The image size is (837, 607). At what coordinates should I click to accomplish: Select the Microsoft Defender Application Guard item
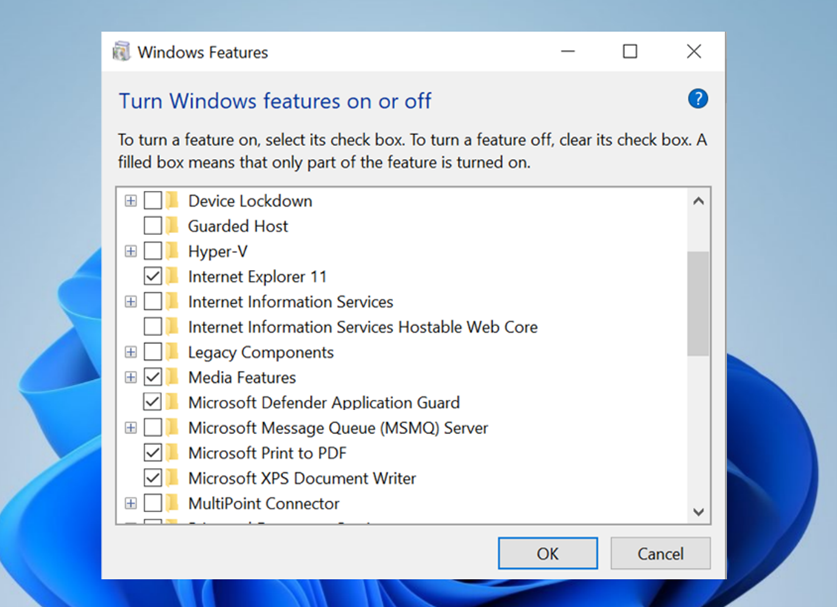323,403
